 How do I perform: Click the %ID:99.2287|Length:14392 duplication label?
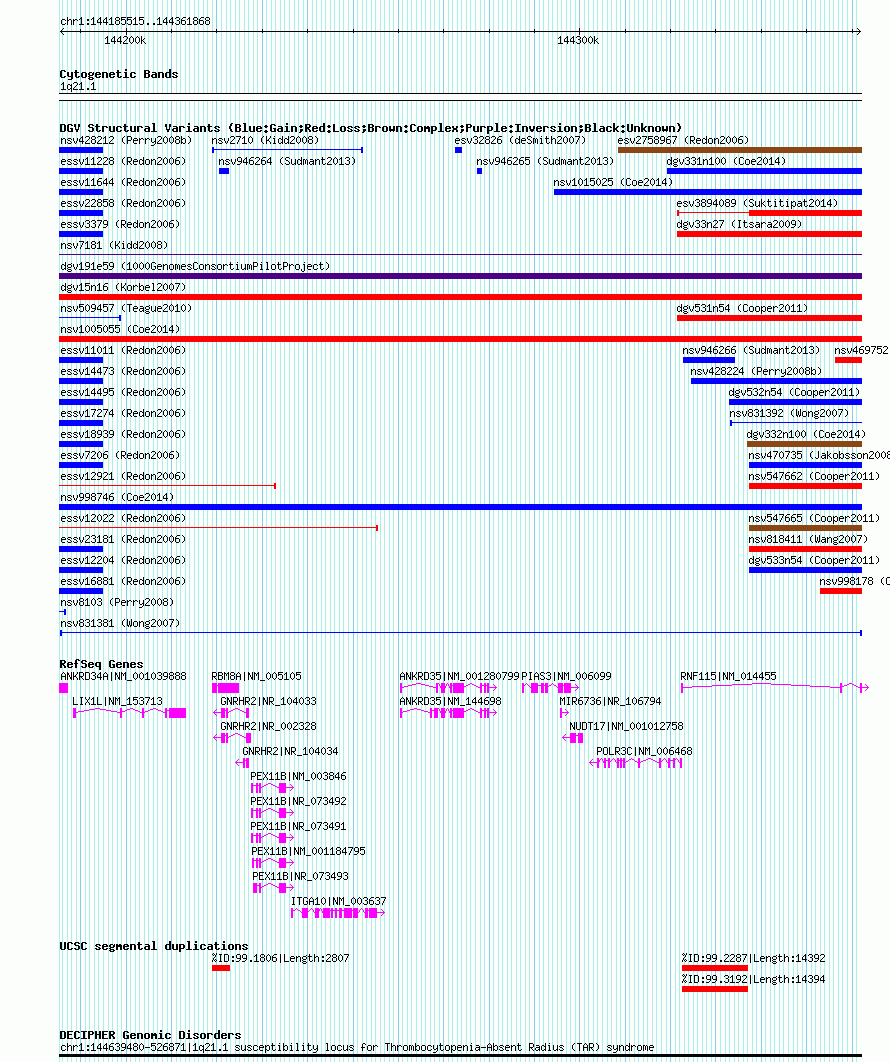754,958
